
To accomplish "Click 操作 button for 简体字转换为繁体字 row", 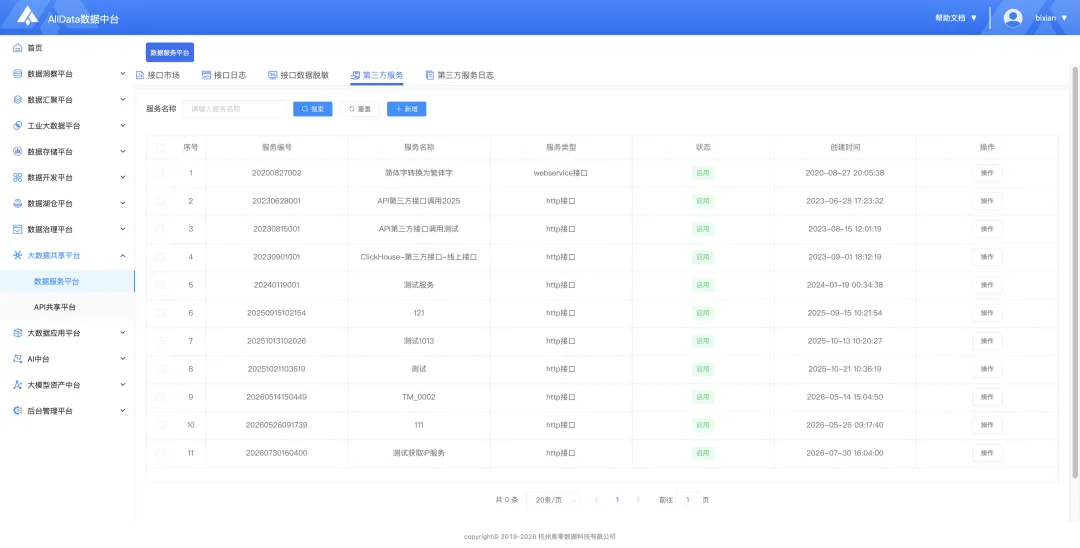I will tap(987, 173).
